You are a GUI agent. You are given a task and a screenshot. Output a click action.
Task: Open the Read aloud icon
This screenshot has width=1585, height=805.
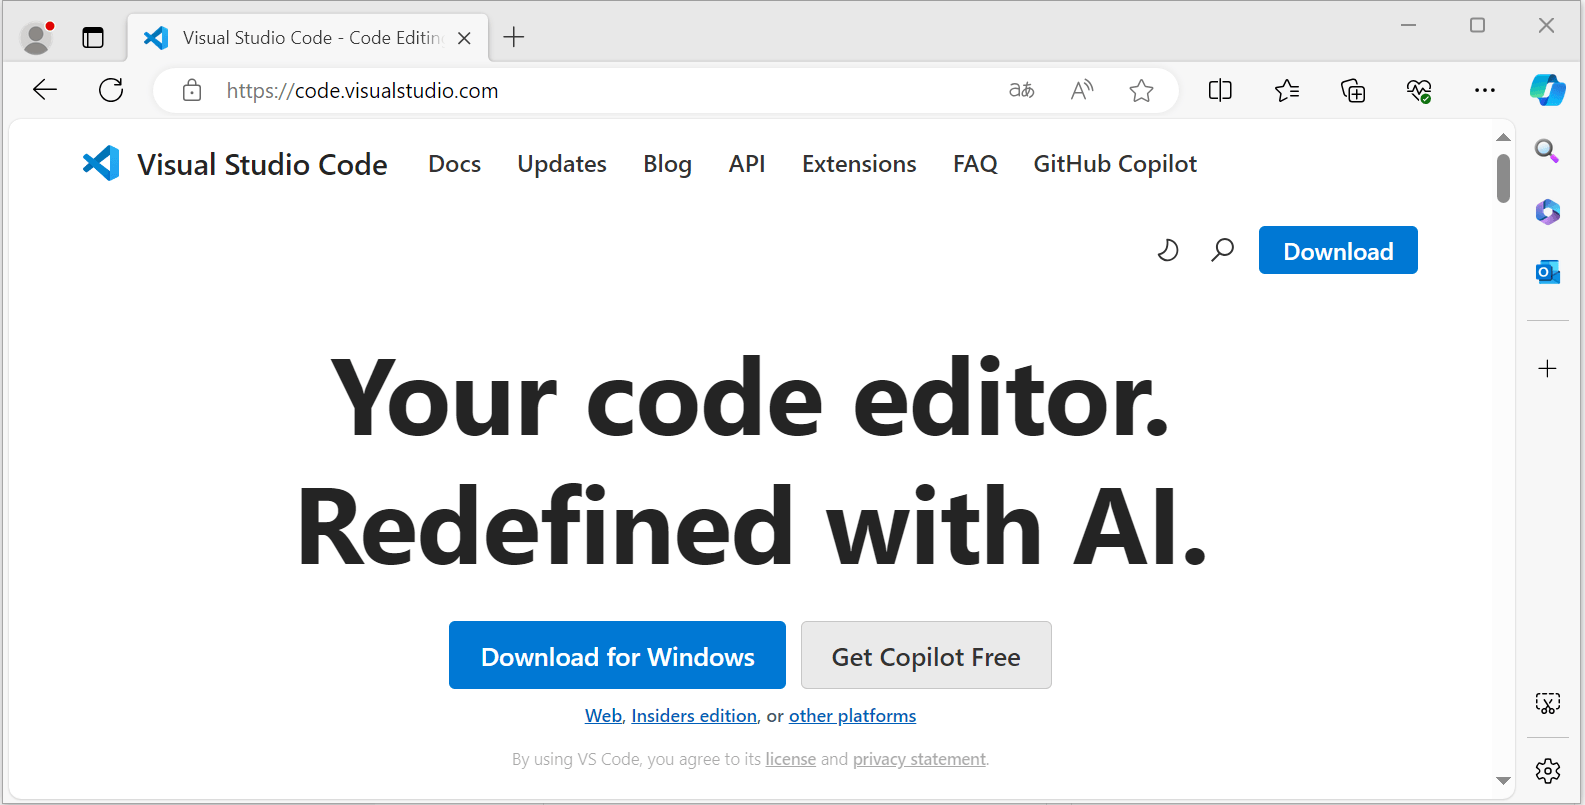click(x=1081, y=91)
